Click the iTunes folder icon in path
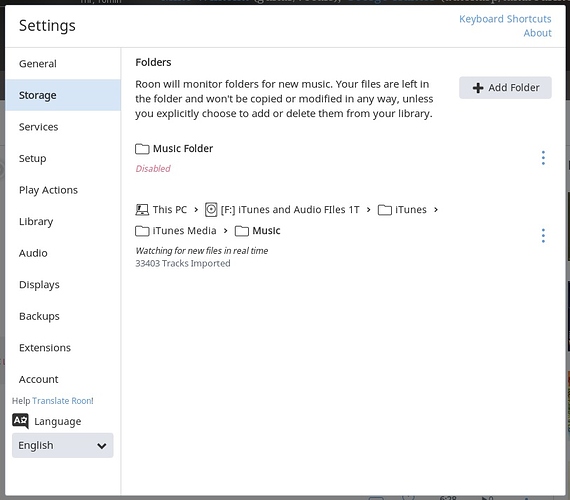The height and width of the screenshot is (500, 570). (x=385, y=210)
